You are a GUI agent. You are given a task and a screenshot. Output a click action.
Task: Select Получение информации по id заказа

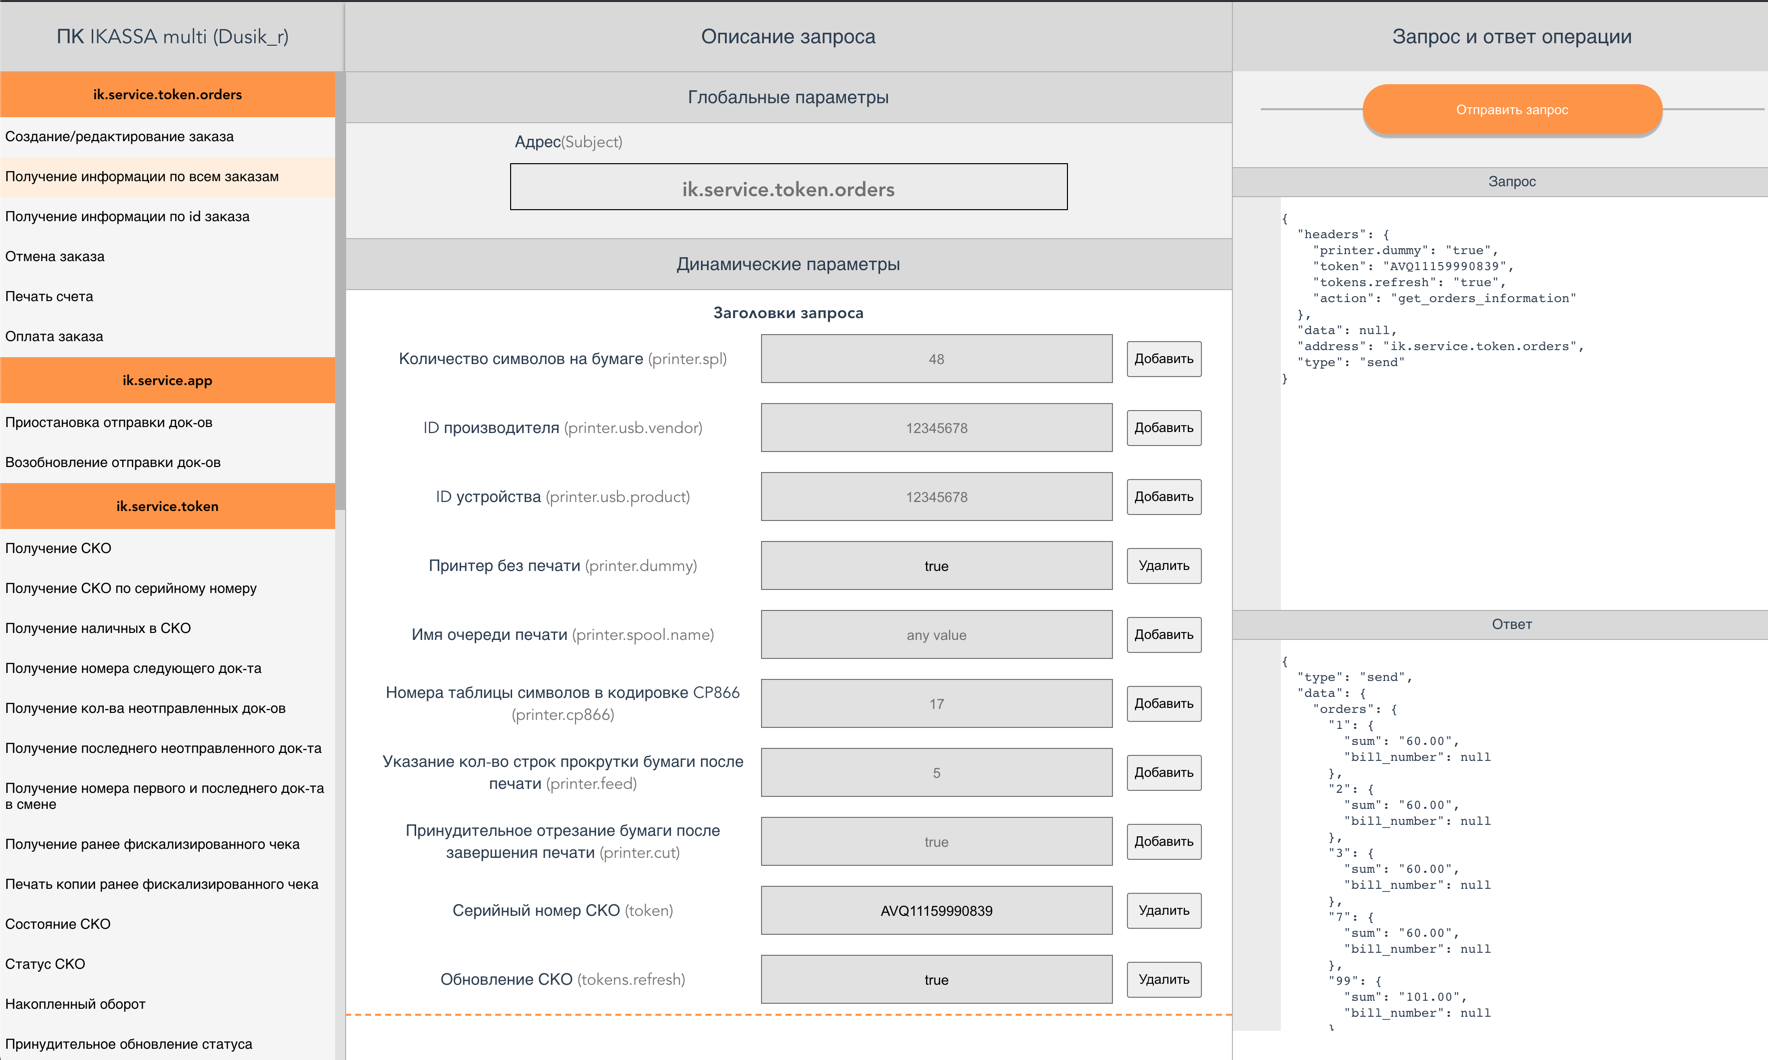click(128, 217)
